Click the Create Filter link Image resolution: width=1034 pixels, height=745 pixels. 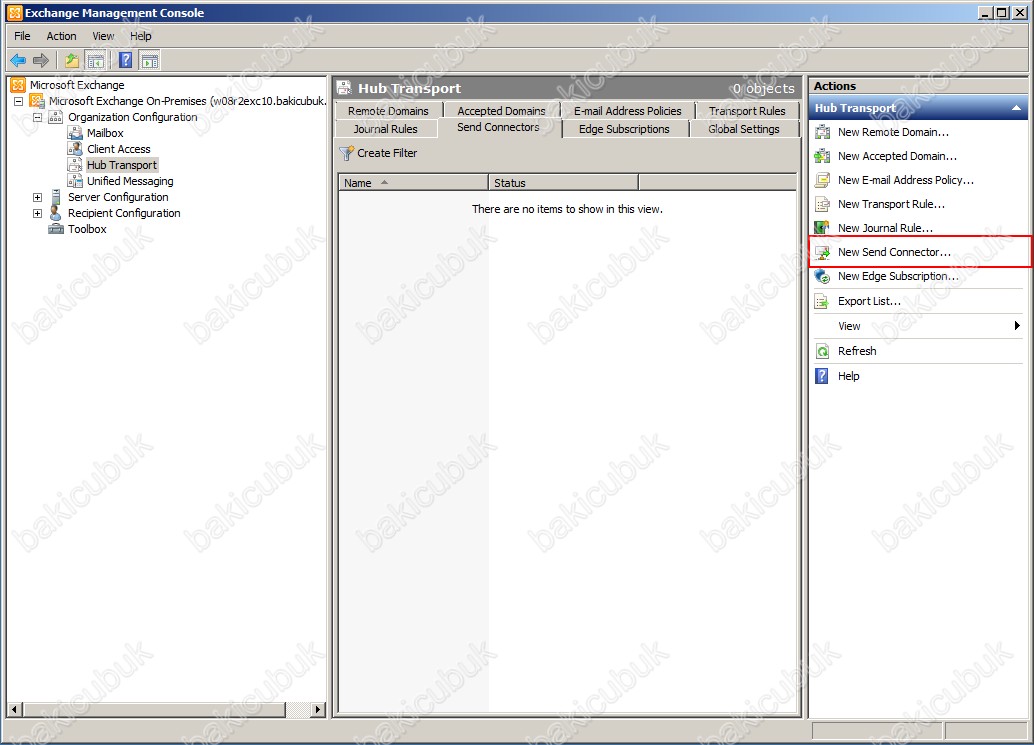387,153
